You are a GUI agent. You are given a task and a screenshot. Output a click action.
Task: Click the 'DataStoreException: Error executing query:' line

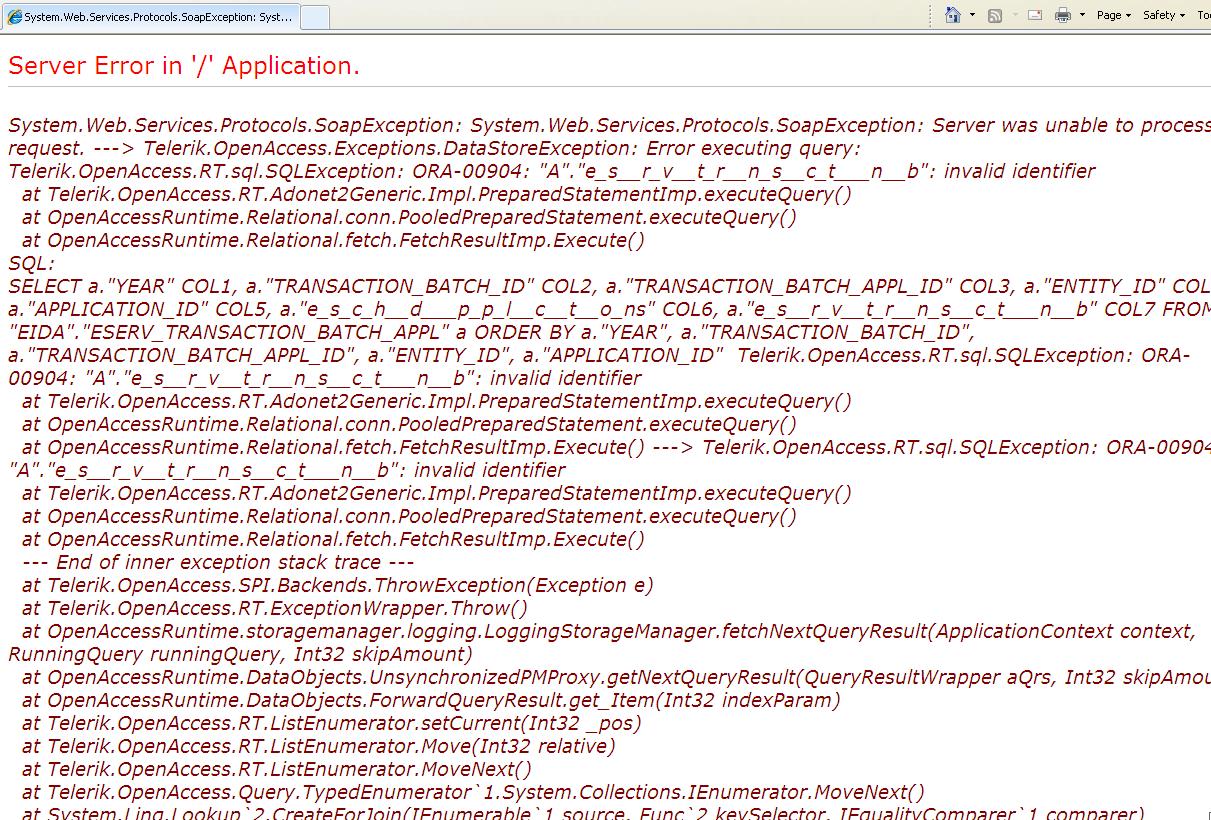(x=434, y=148)
